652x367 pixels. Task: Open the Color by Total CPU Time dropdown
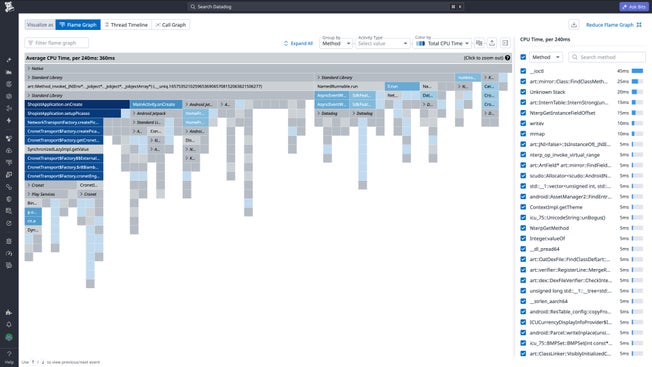442,43
